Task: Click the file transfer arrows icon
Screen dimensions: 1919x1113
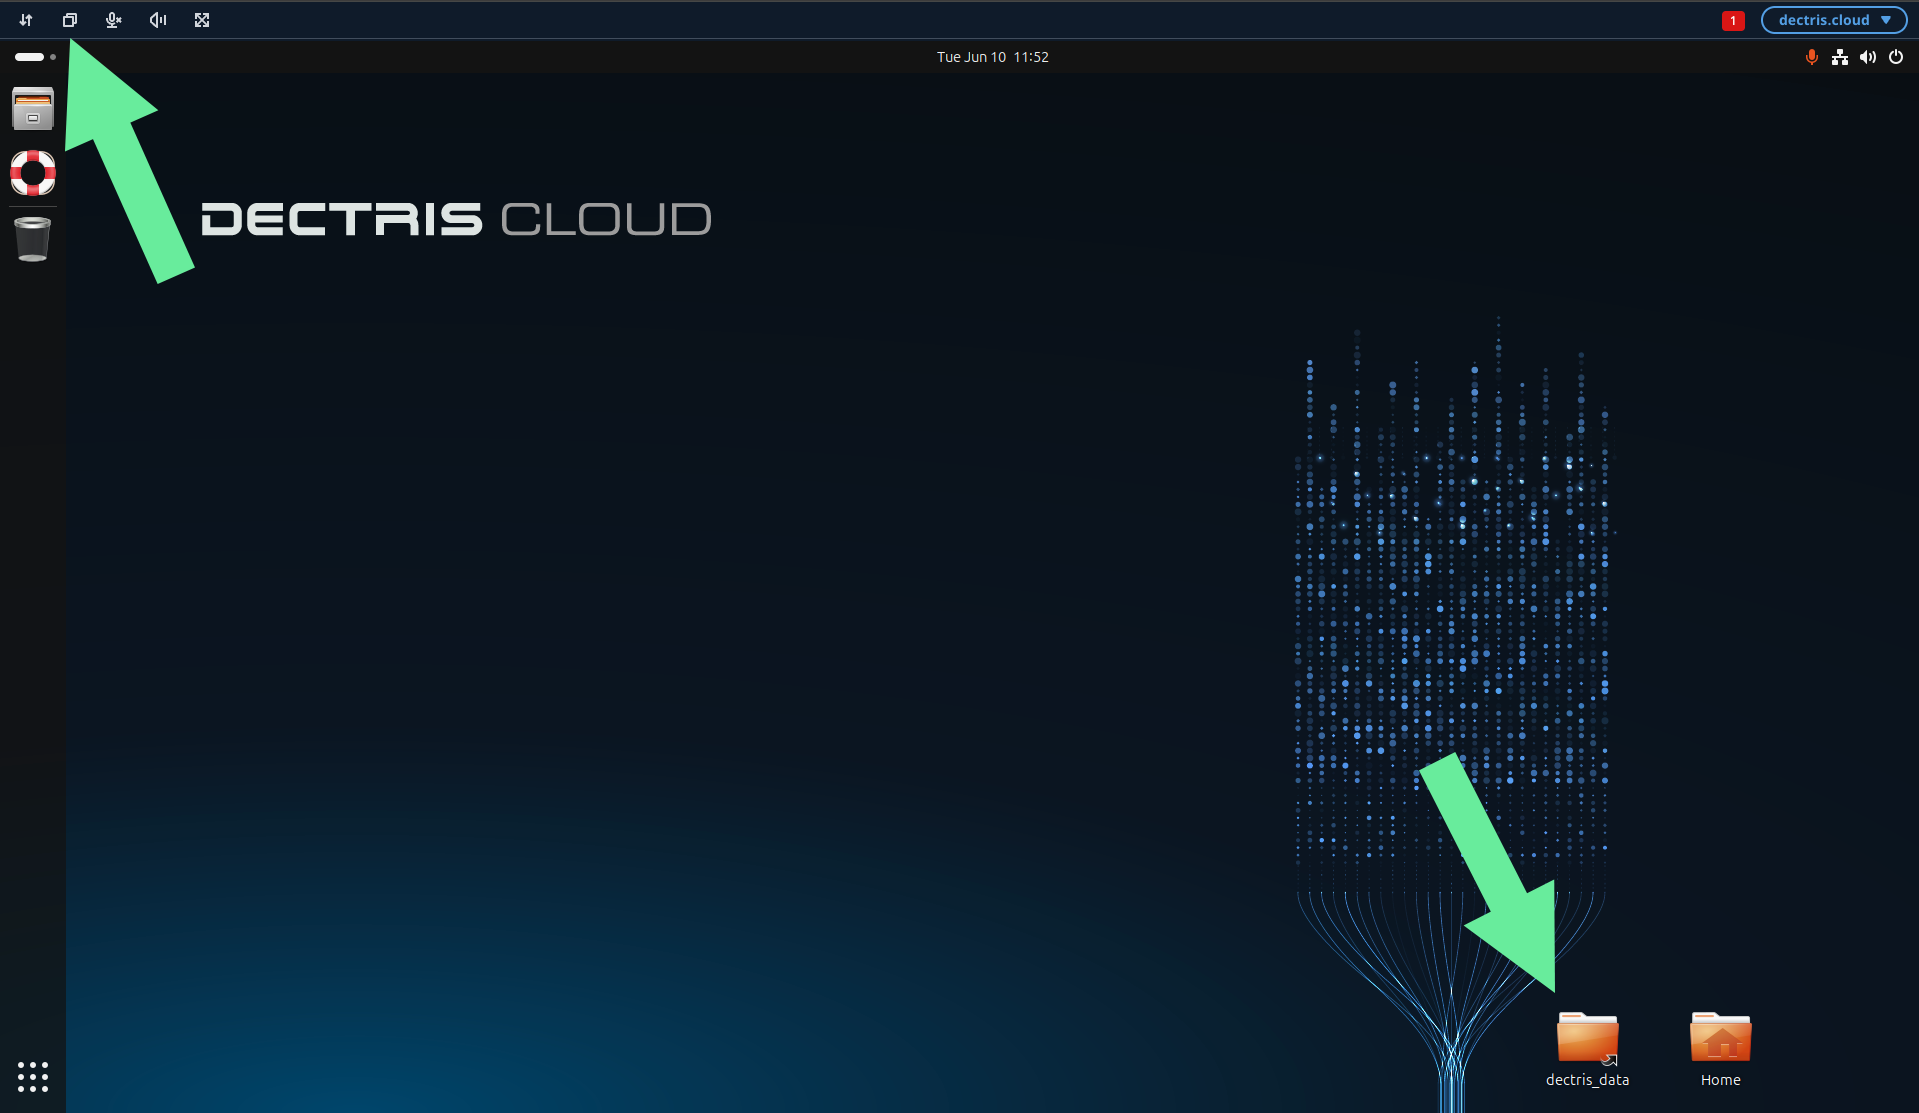Action: (x=26, y=20)
